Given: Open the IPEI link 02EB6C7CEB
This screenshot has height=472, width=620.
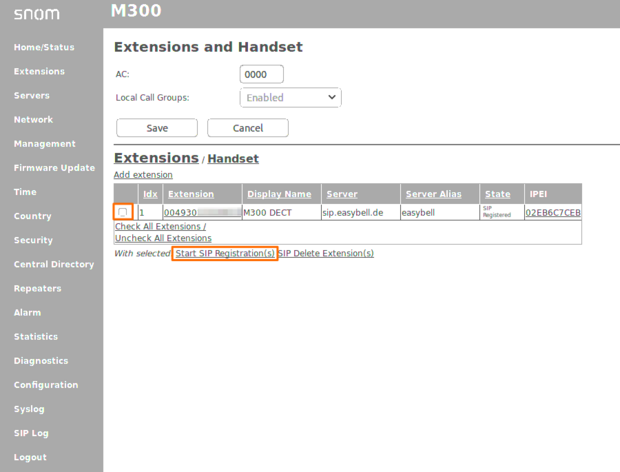Looking at the screenshot, I should coord(553,213).
